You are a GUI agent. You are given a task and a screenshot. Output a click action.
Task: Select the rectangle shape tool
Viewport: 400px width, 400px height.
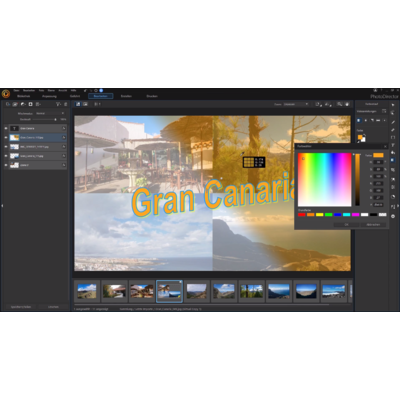click(393, 137)
